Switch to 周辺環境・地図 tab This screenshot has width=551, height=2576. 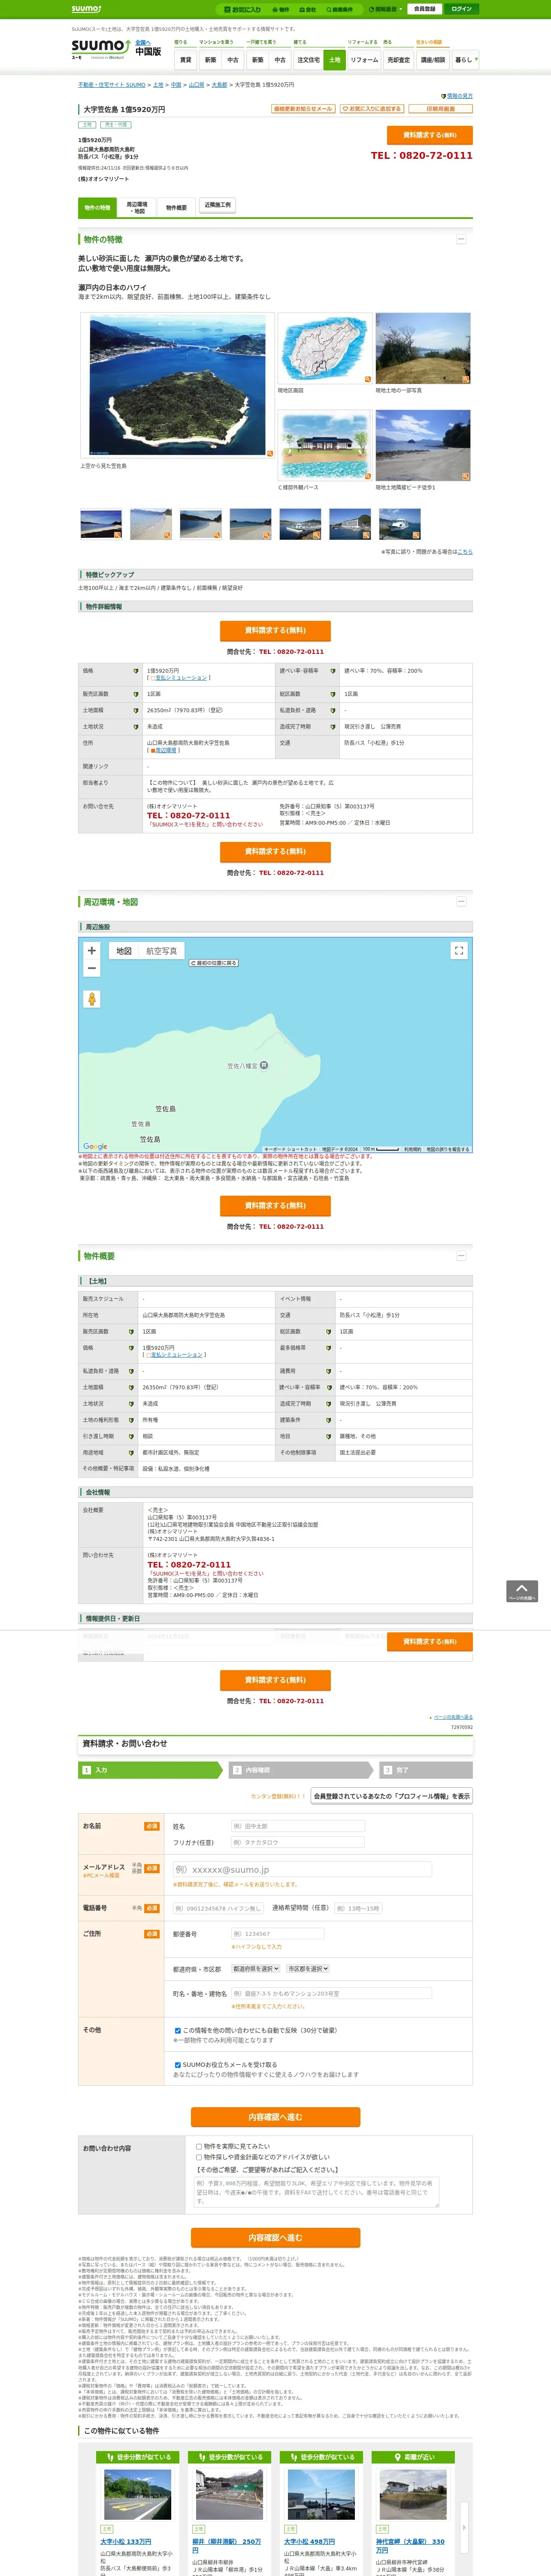pyautogui.click(x=137, y=207)
